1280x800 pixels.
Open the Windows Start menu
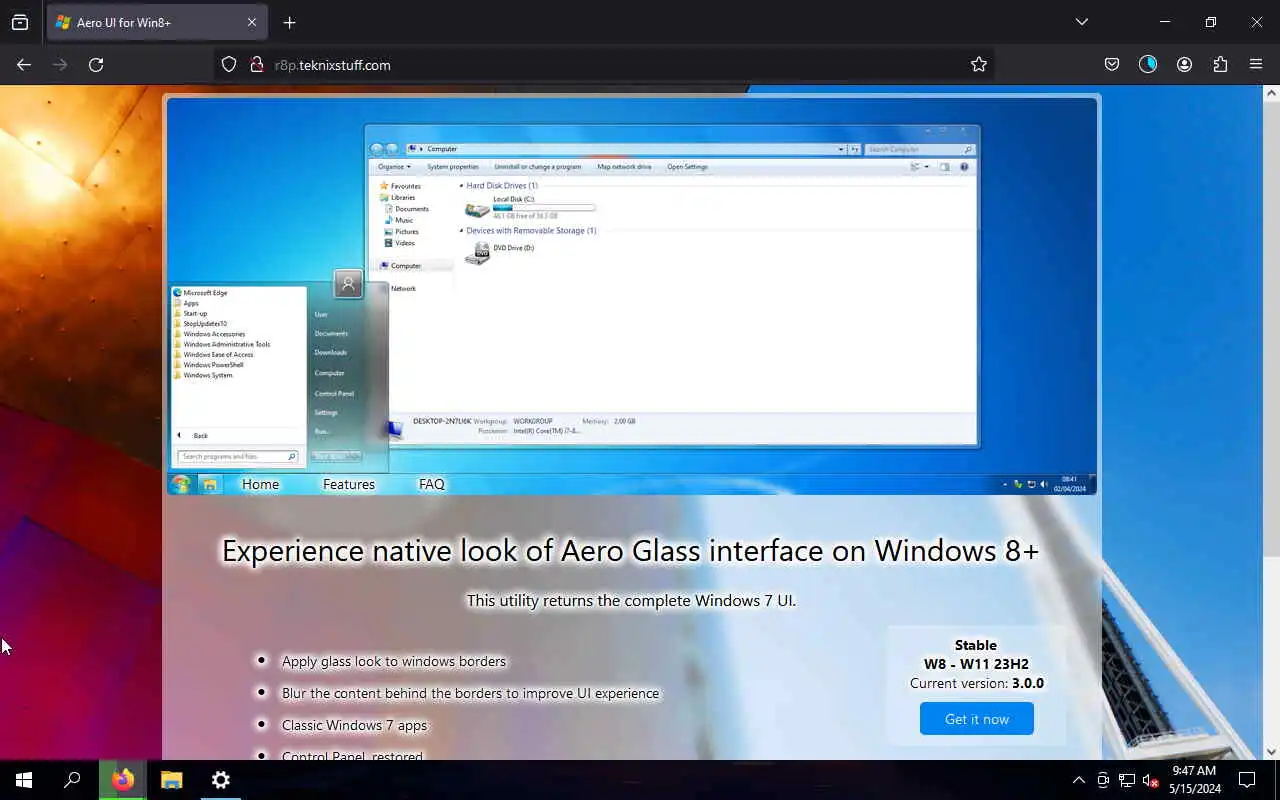point(24,780)
